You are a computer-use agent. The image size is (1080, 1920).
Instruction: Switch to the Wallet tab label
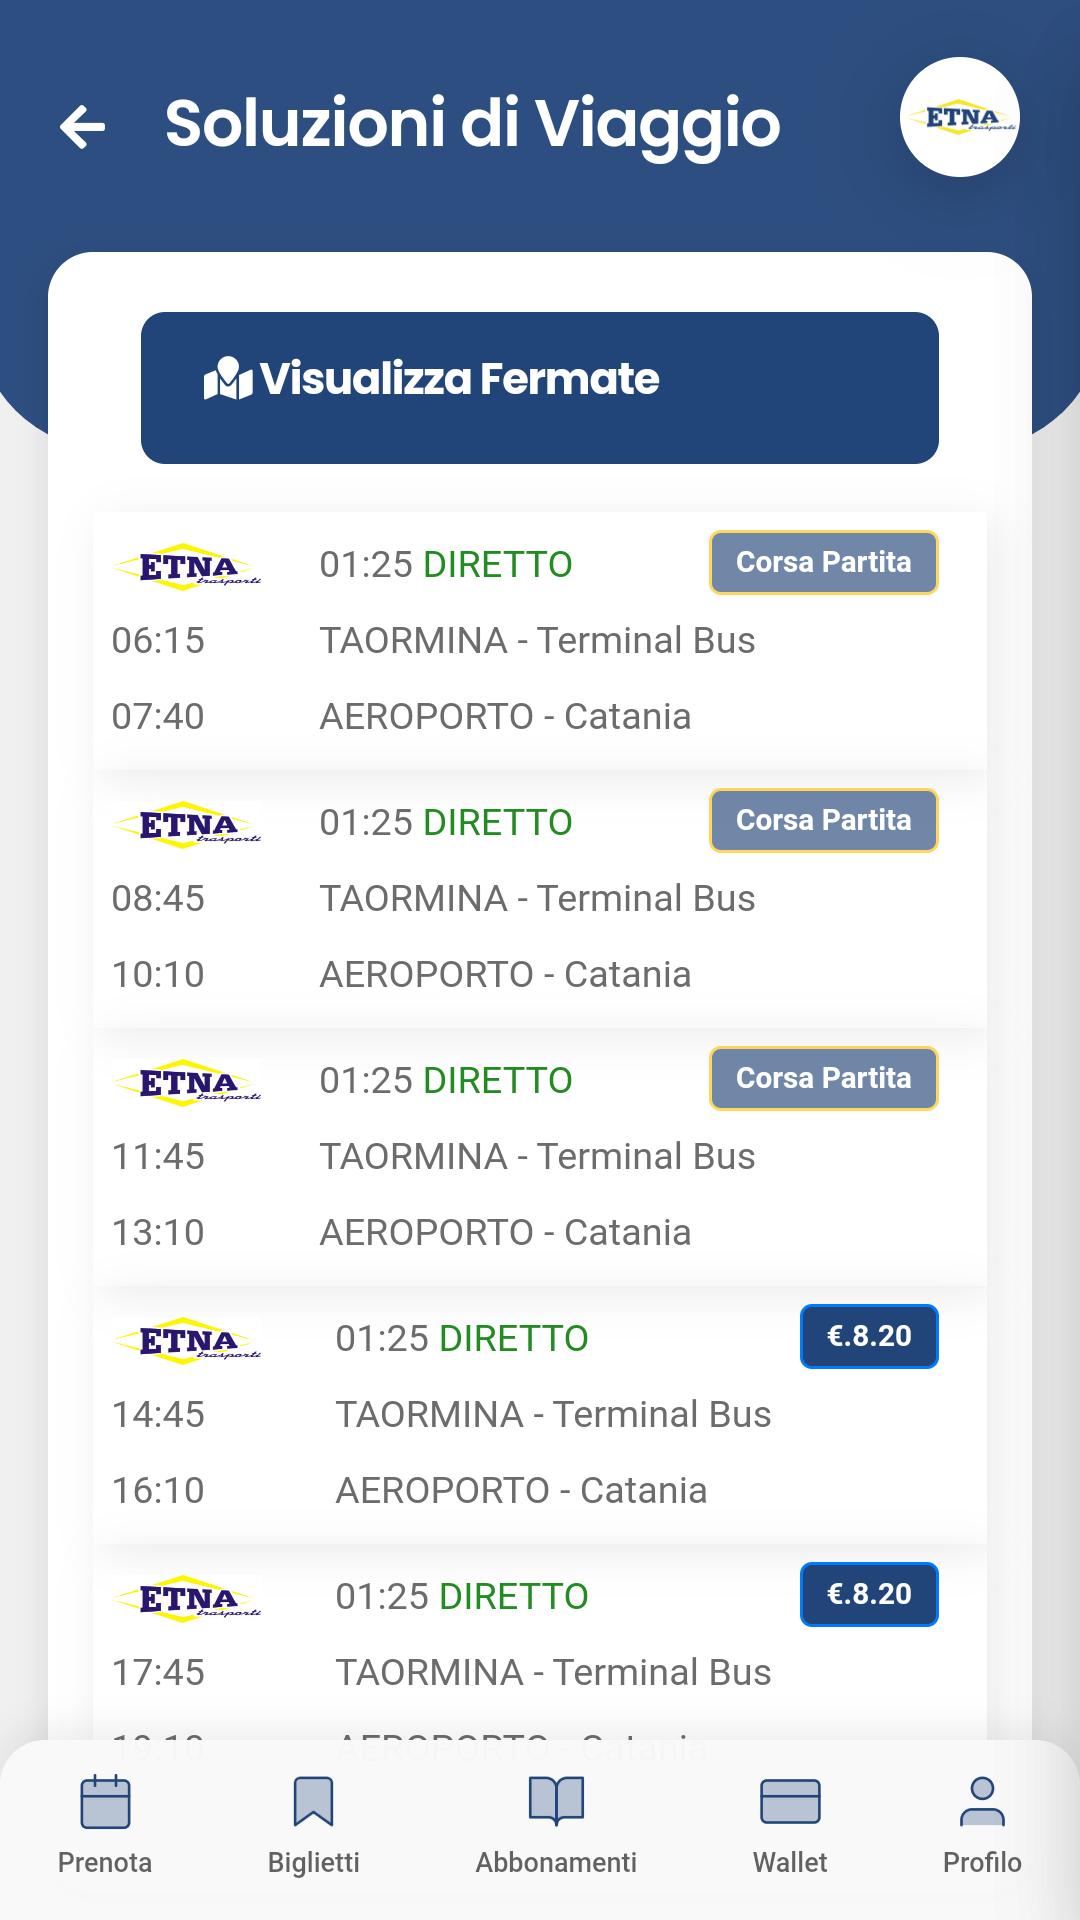[x=790, y=1862]
